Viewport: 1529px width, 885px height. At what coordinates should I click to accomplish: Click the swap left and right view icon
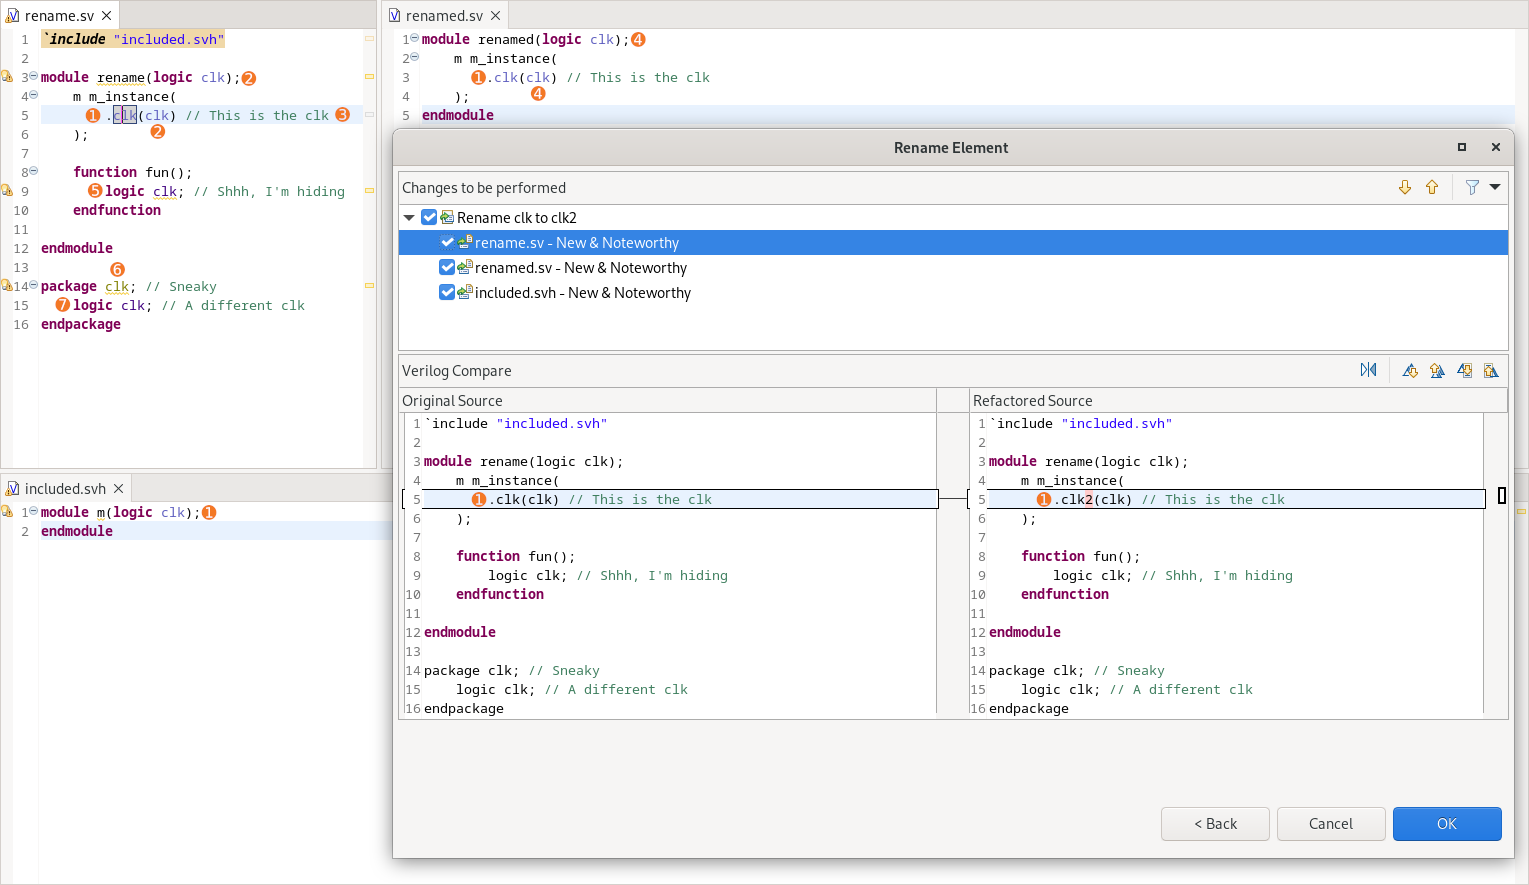coord(1368,371)
